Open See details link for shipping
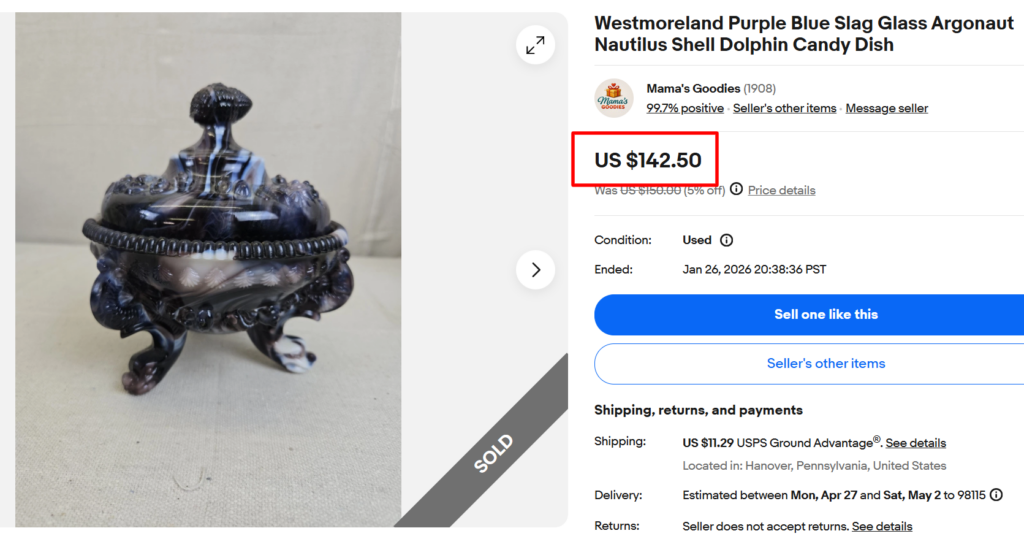Viewport: 1024px width, 547px height. coord(915,443)
